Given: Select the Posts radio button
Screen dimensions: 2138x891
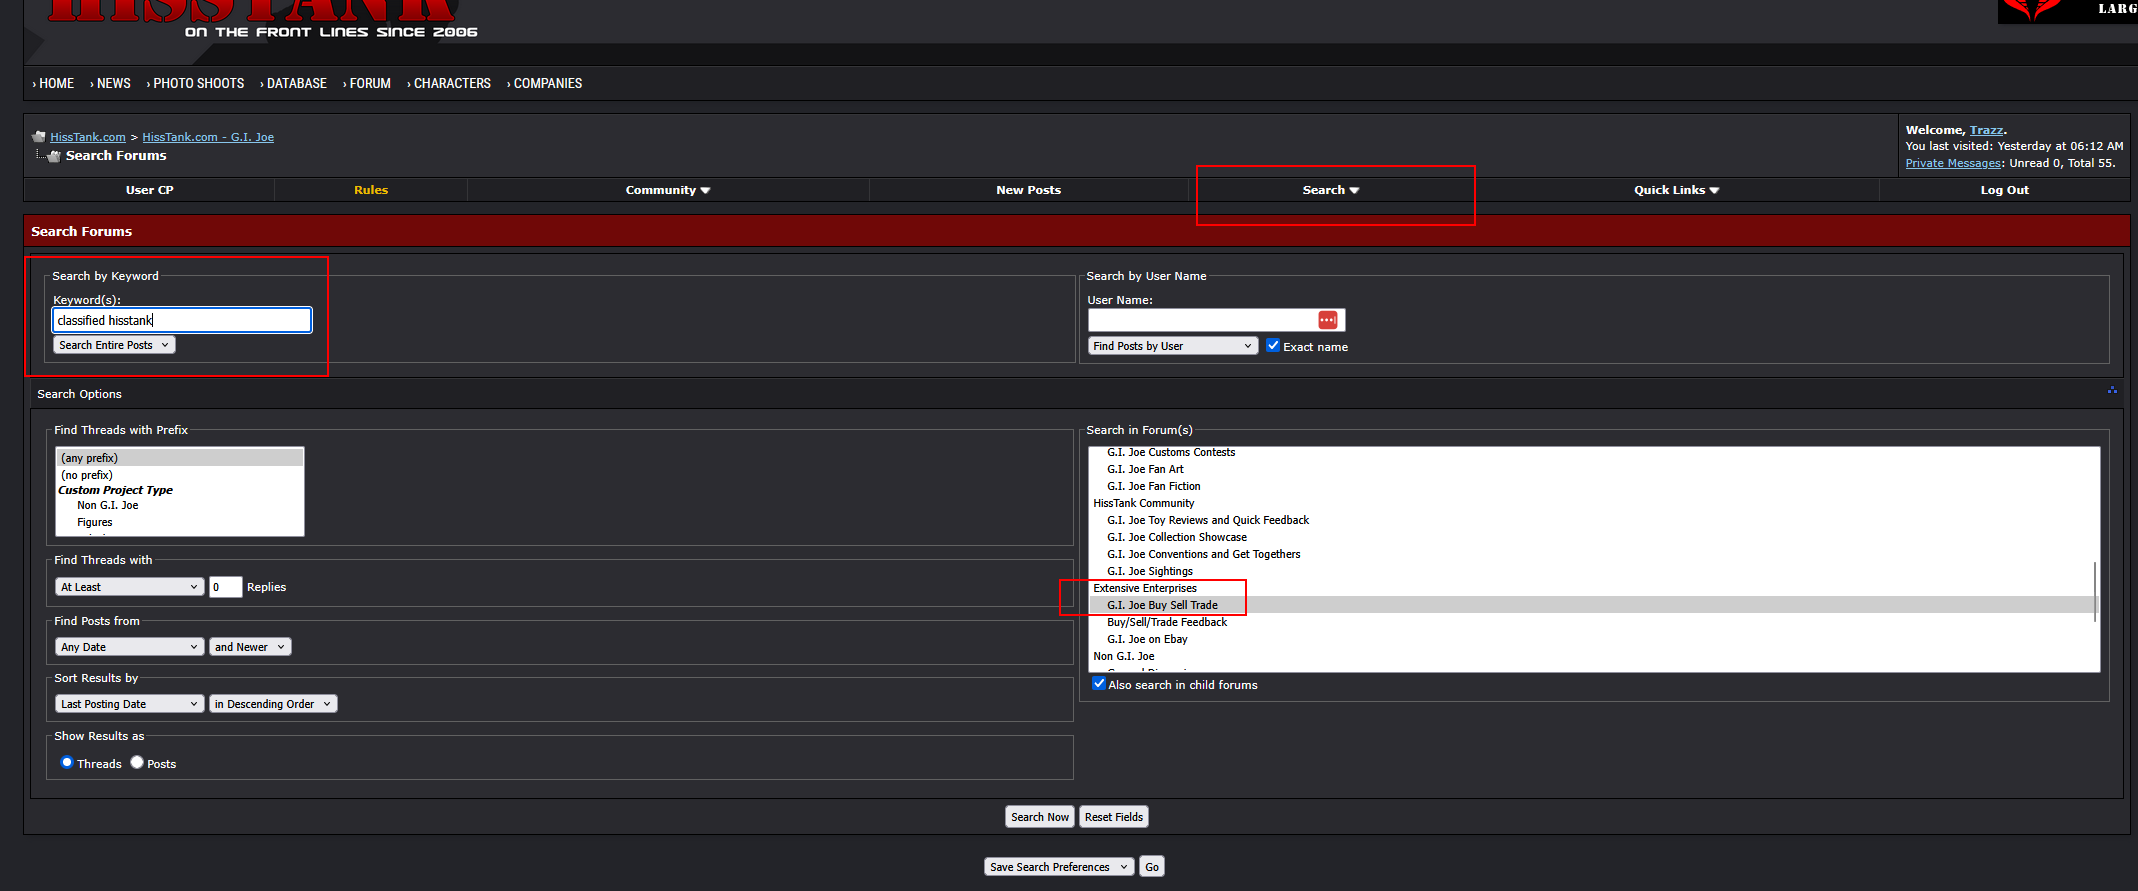Looking at the screenshot, I should (137, 762).
